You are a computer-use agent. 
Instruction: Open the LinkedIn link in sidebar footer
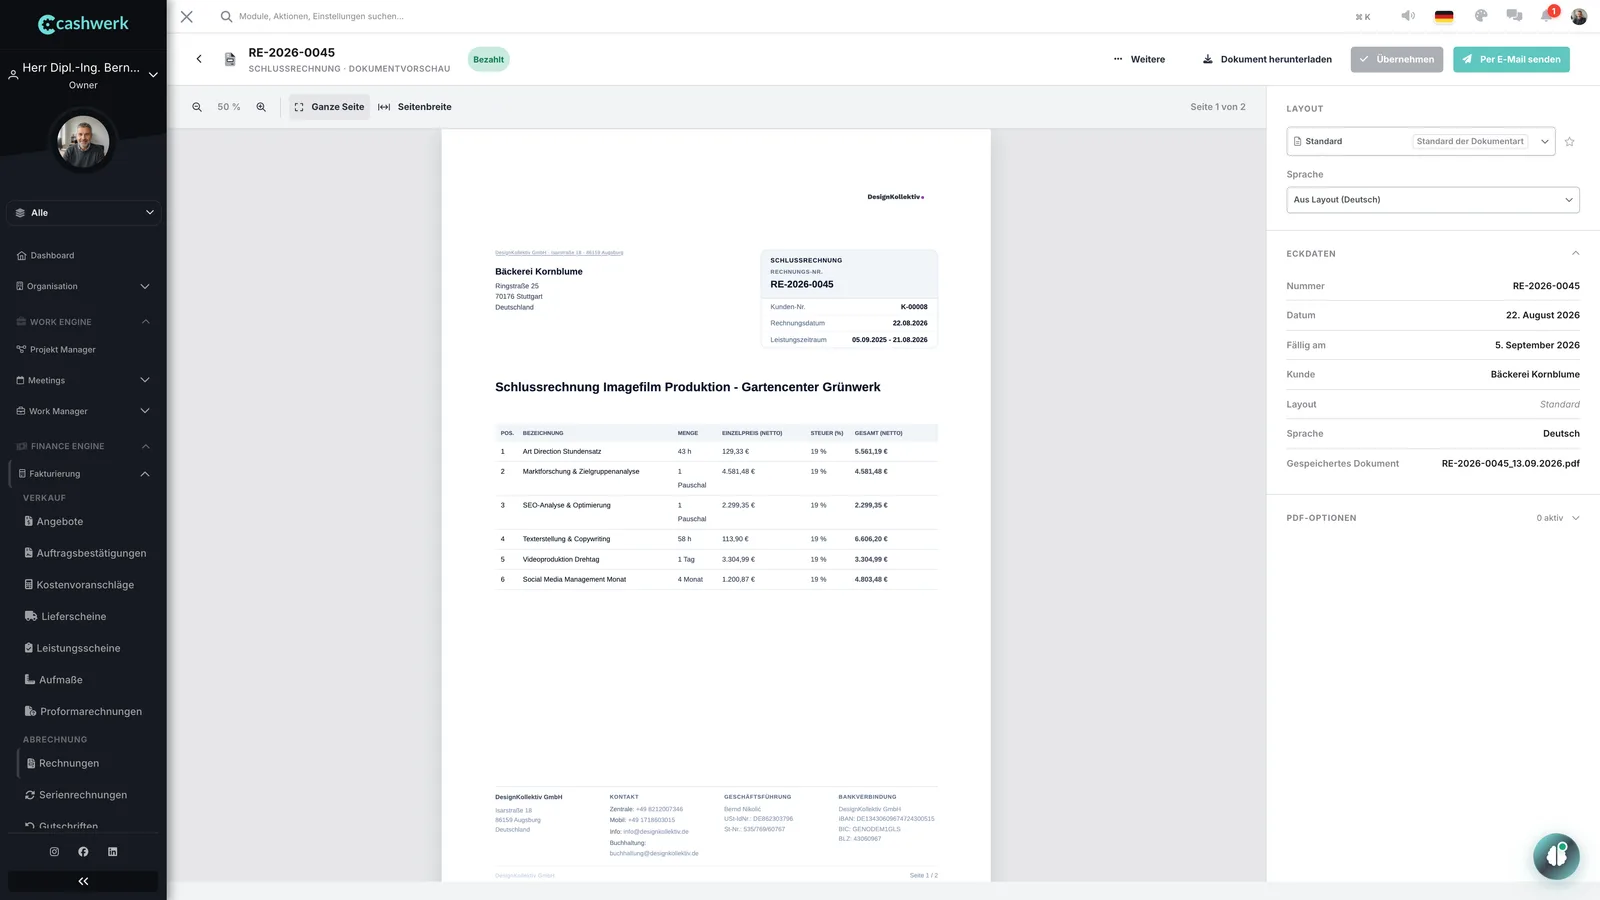click(112, 852)
